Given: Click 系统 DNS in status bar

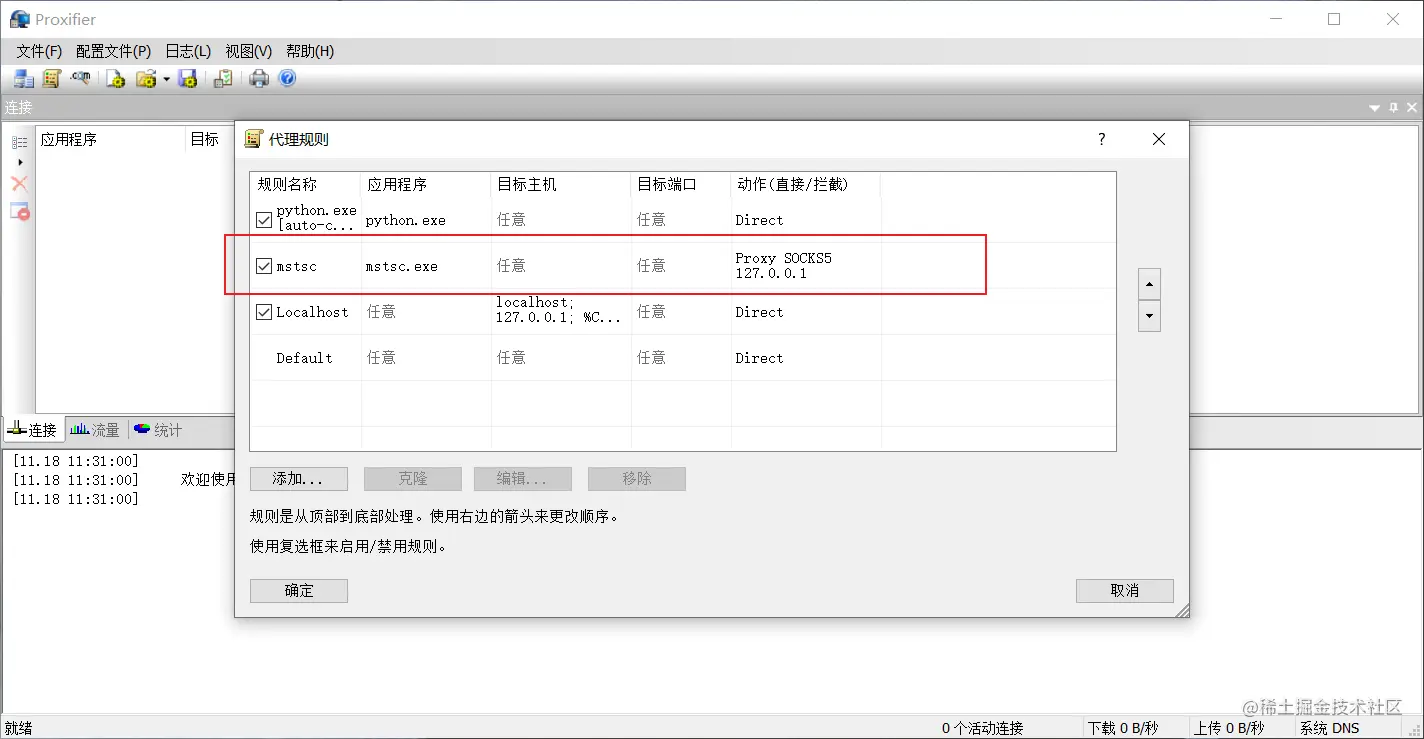Looking at the screenshot, I should pyautogui.click(x=1330, y=728).
